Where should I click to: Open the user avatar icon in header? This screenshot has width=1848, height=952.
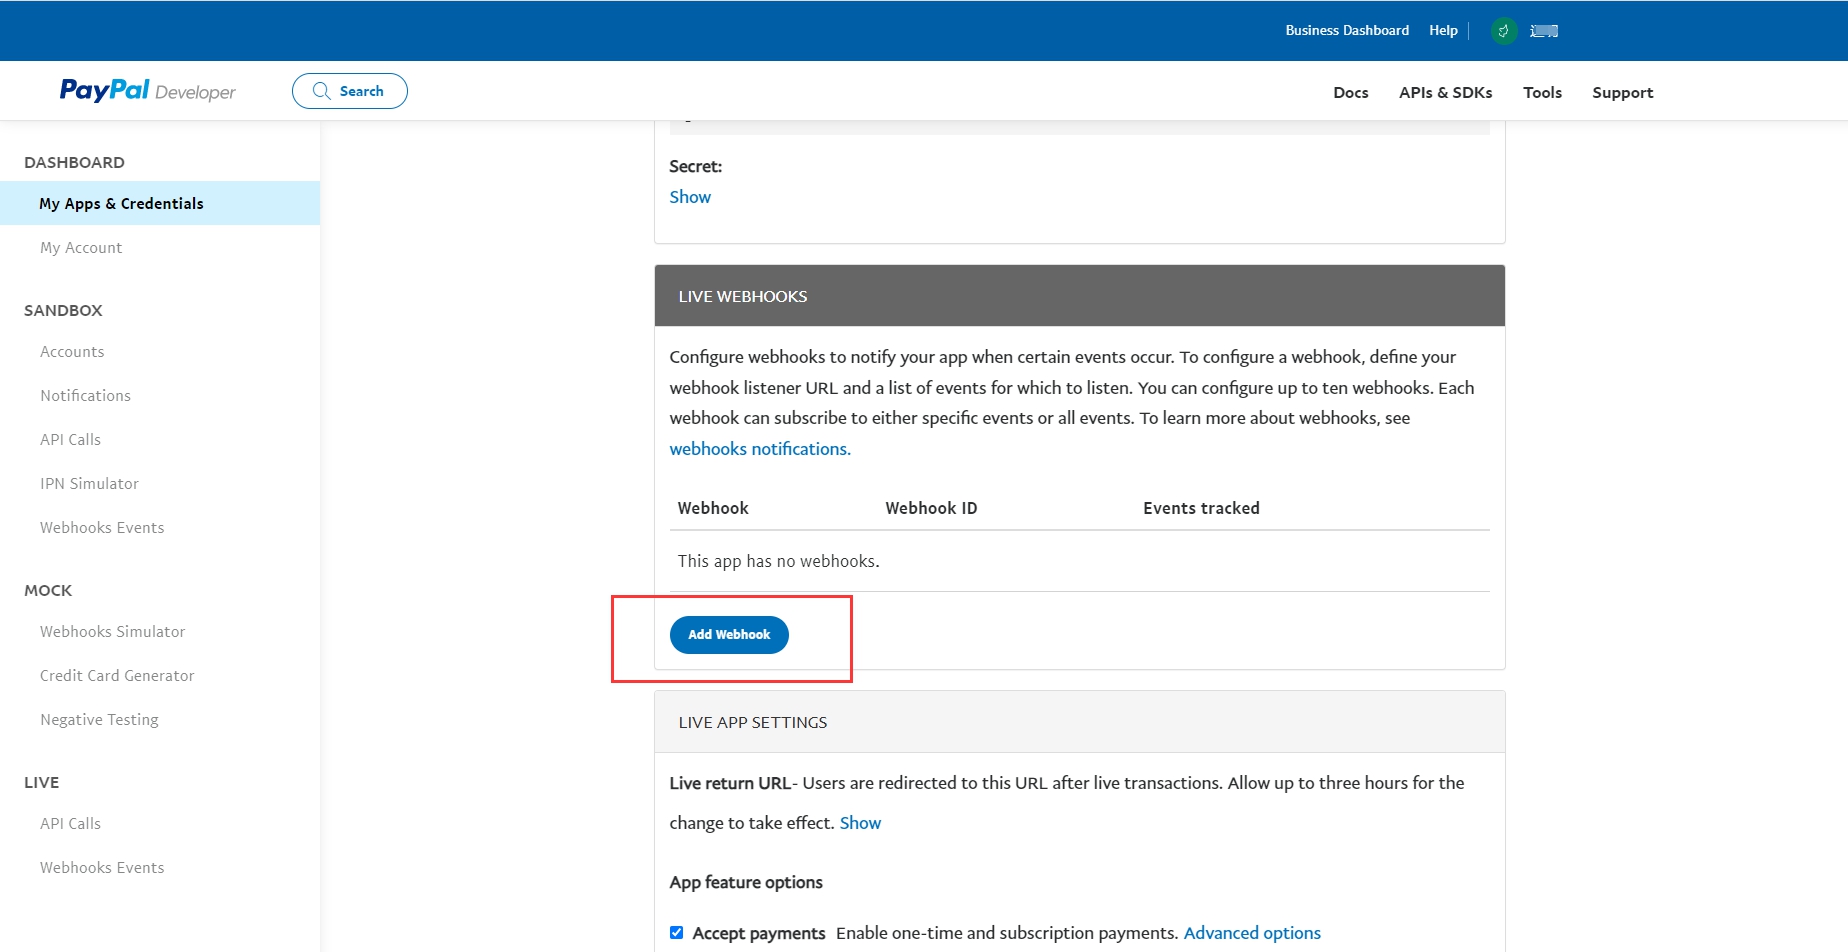pos(1503,31)
